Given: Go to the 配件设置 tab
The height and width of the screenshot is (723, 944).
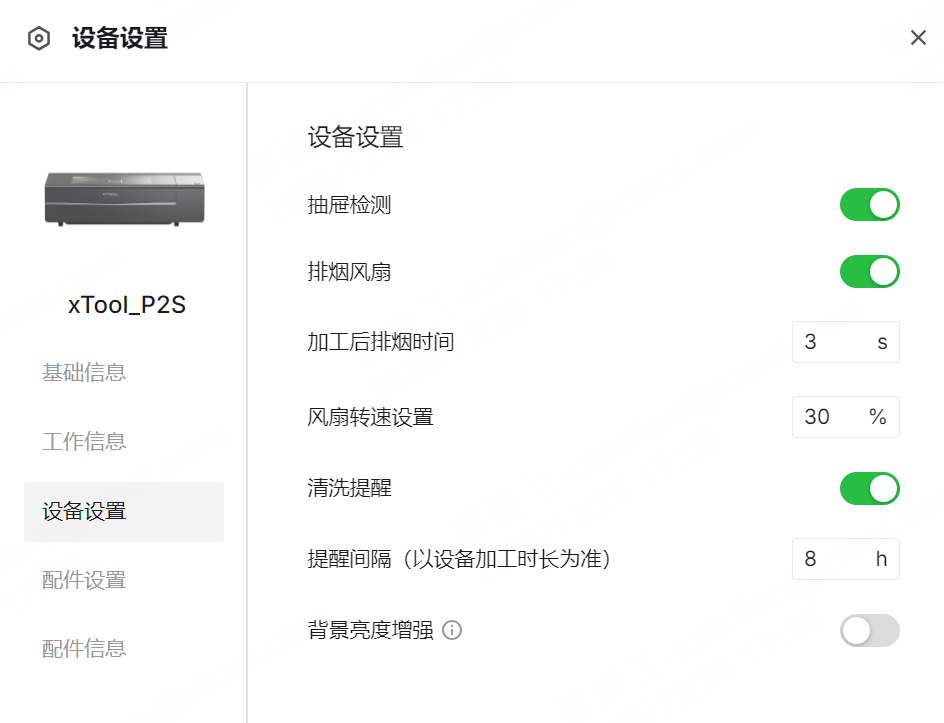Looking at the screenshot, I should pyautogui.click(x=84, y=580).
